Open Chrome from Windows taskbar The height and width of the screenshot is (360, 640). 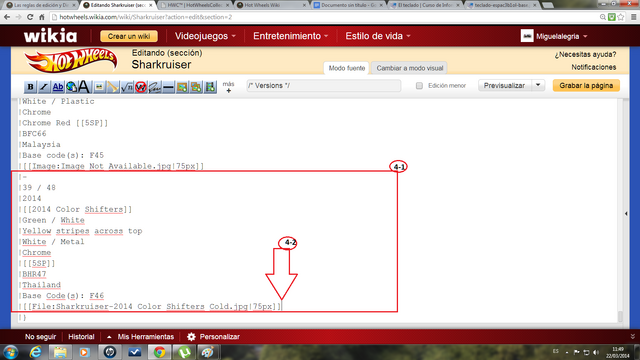[160, 352]
